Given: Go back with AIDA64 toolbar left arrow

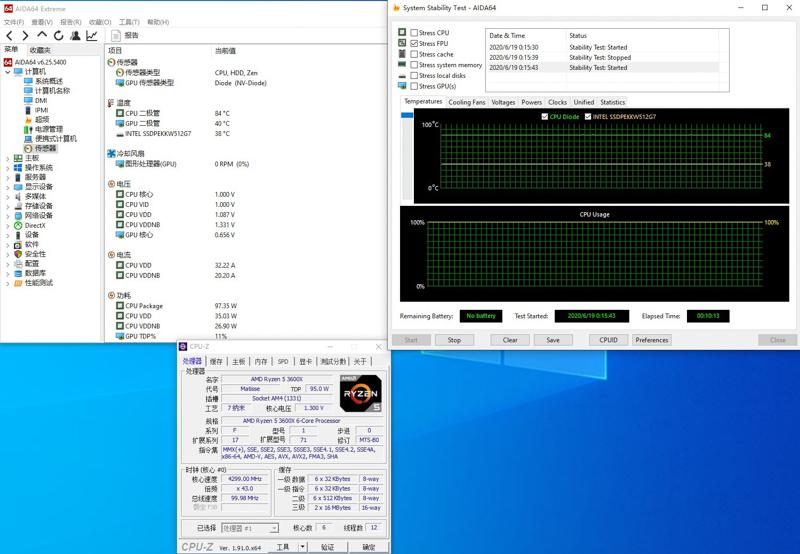Looking at the screenshot, I should [9, 35].
